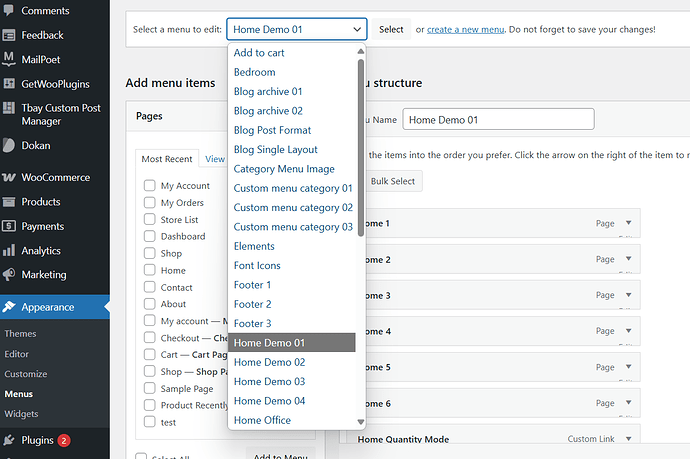This screenshot has width=690, height=459.
Task: Click the create a new menu link
Action: pos(466,29)
